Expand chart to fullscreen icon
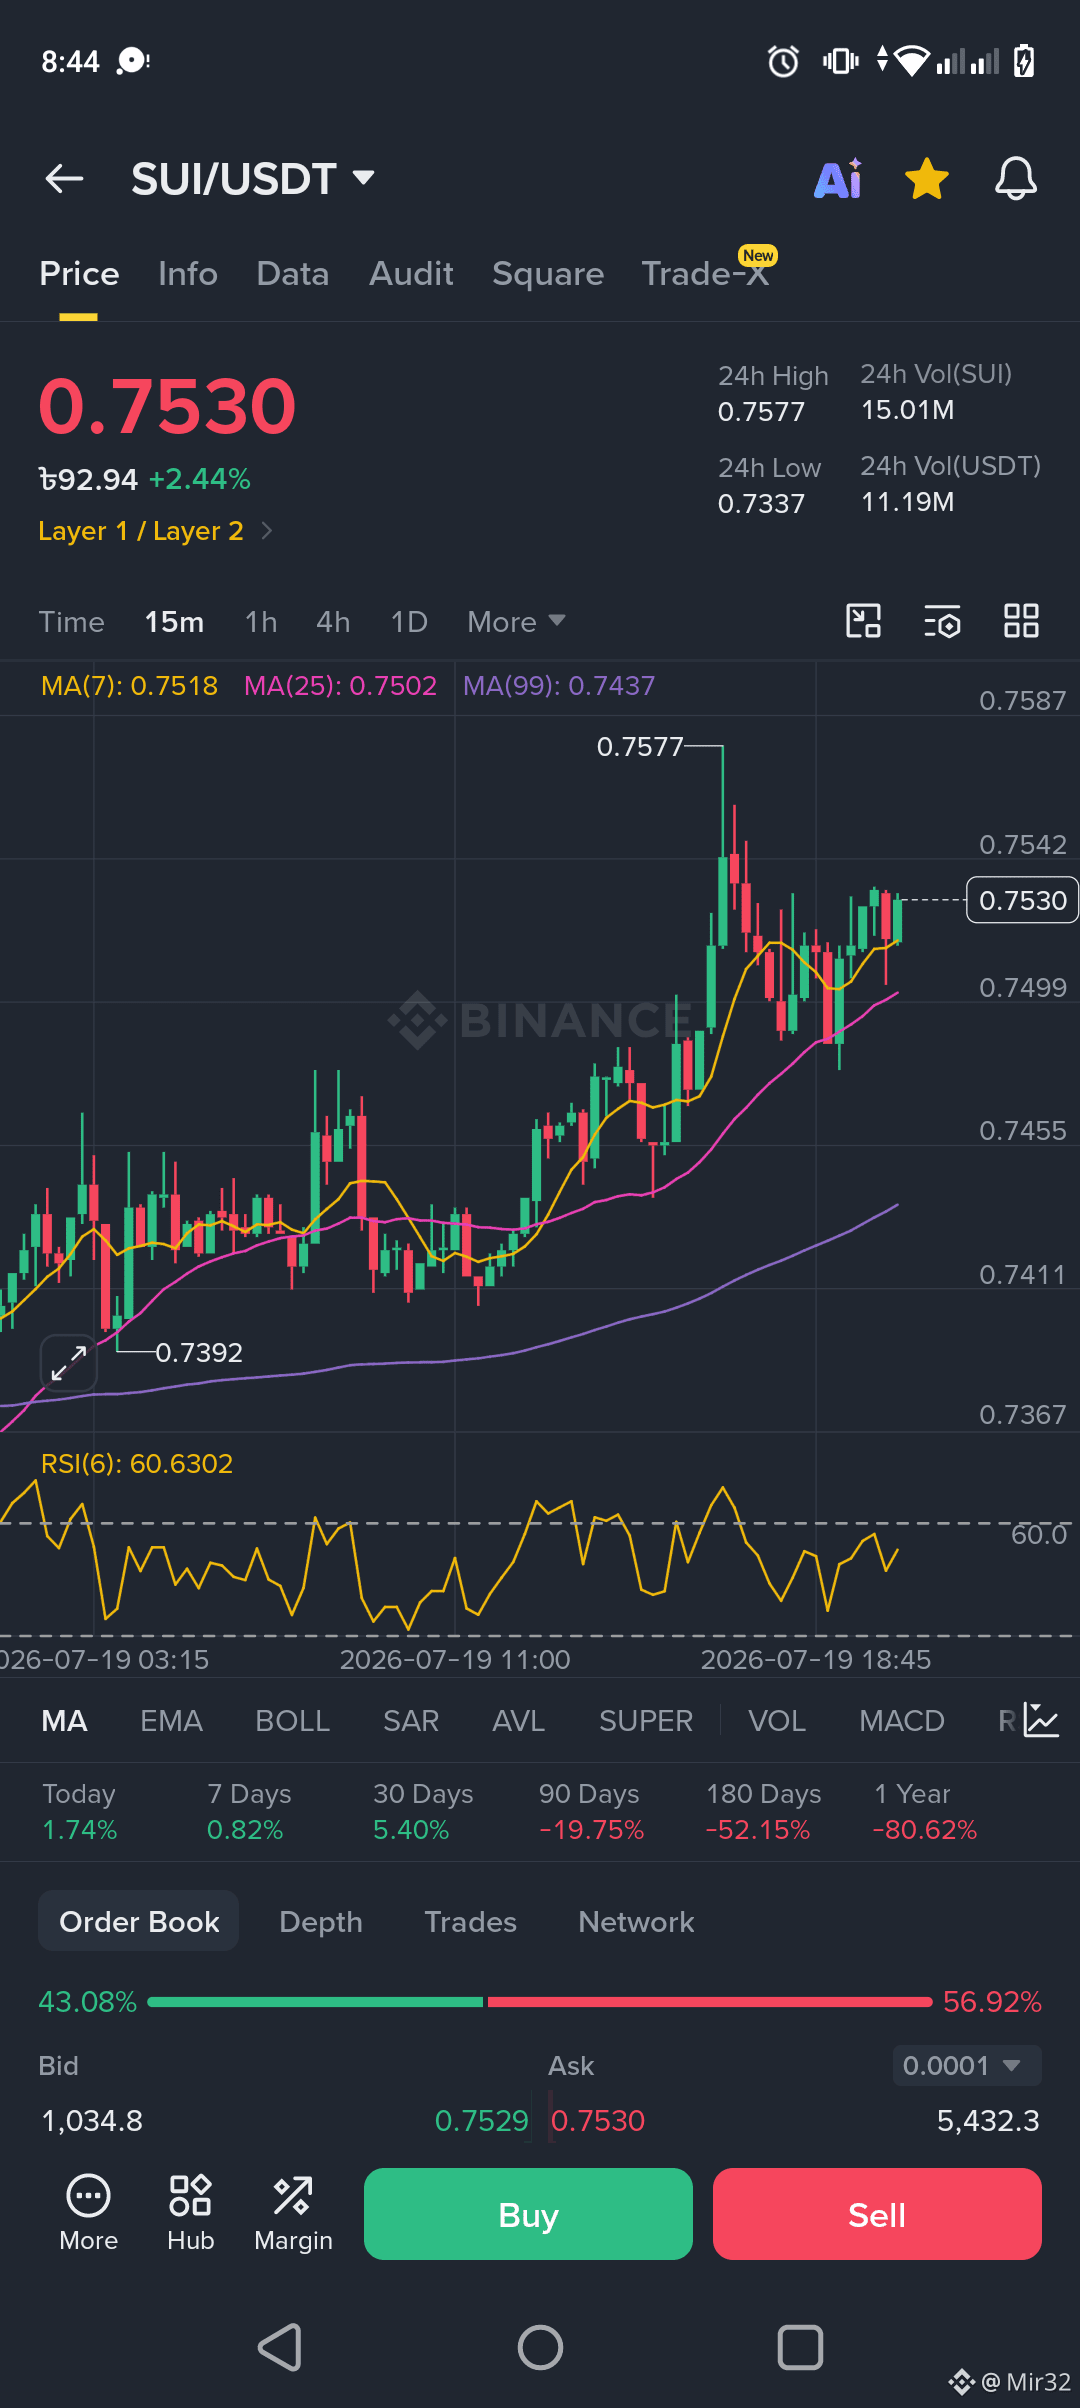This screenshot has width=1080, height=2408. tap(68, 1362)
